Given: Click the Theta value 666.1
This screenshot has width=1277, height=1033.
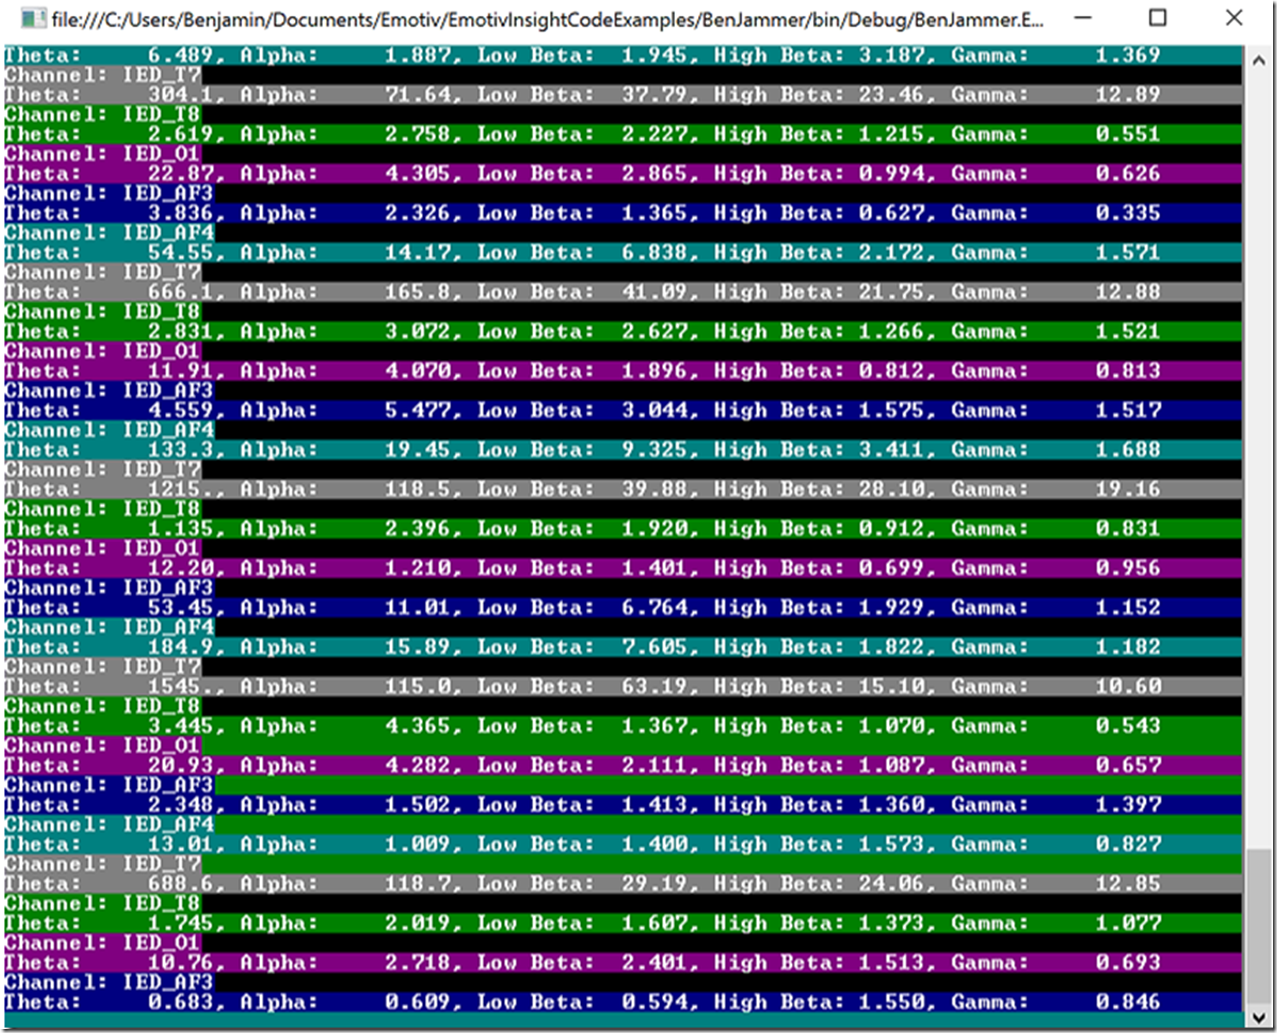Looking at the screenshot, I should coord(180,292).
